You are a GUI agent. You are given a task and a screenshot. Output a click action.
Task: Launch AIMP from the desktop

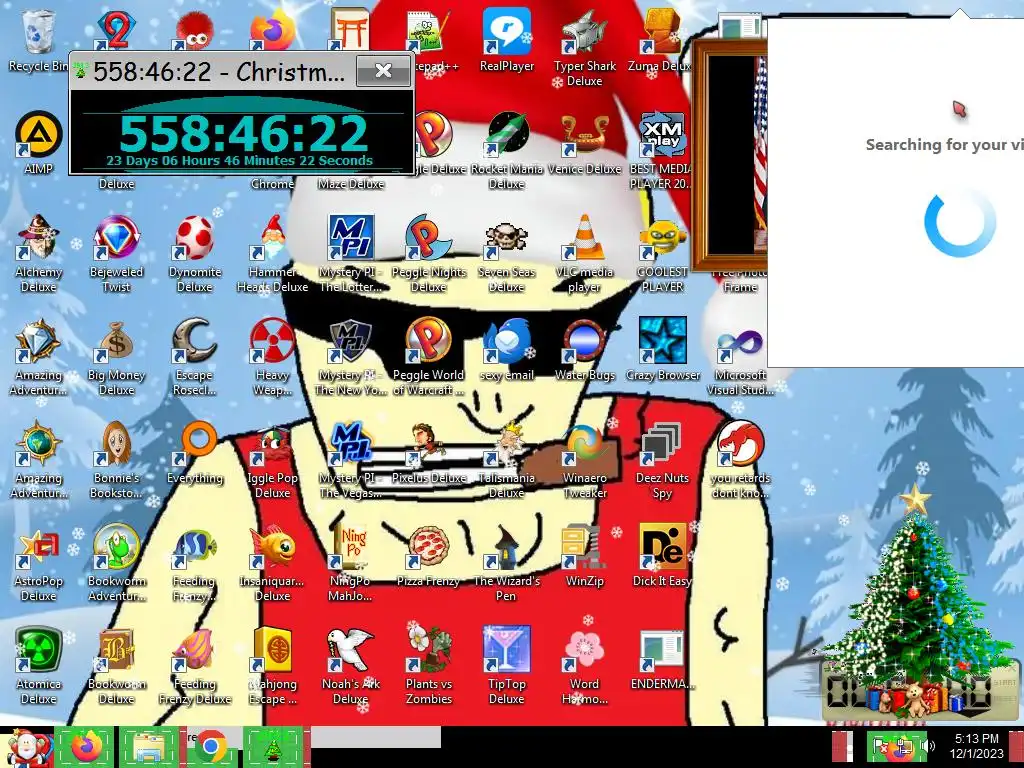coord(38,135)
